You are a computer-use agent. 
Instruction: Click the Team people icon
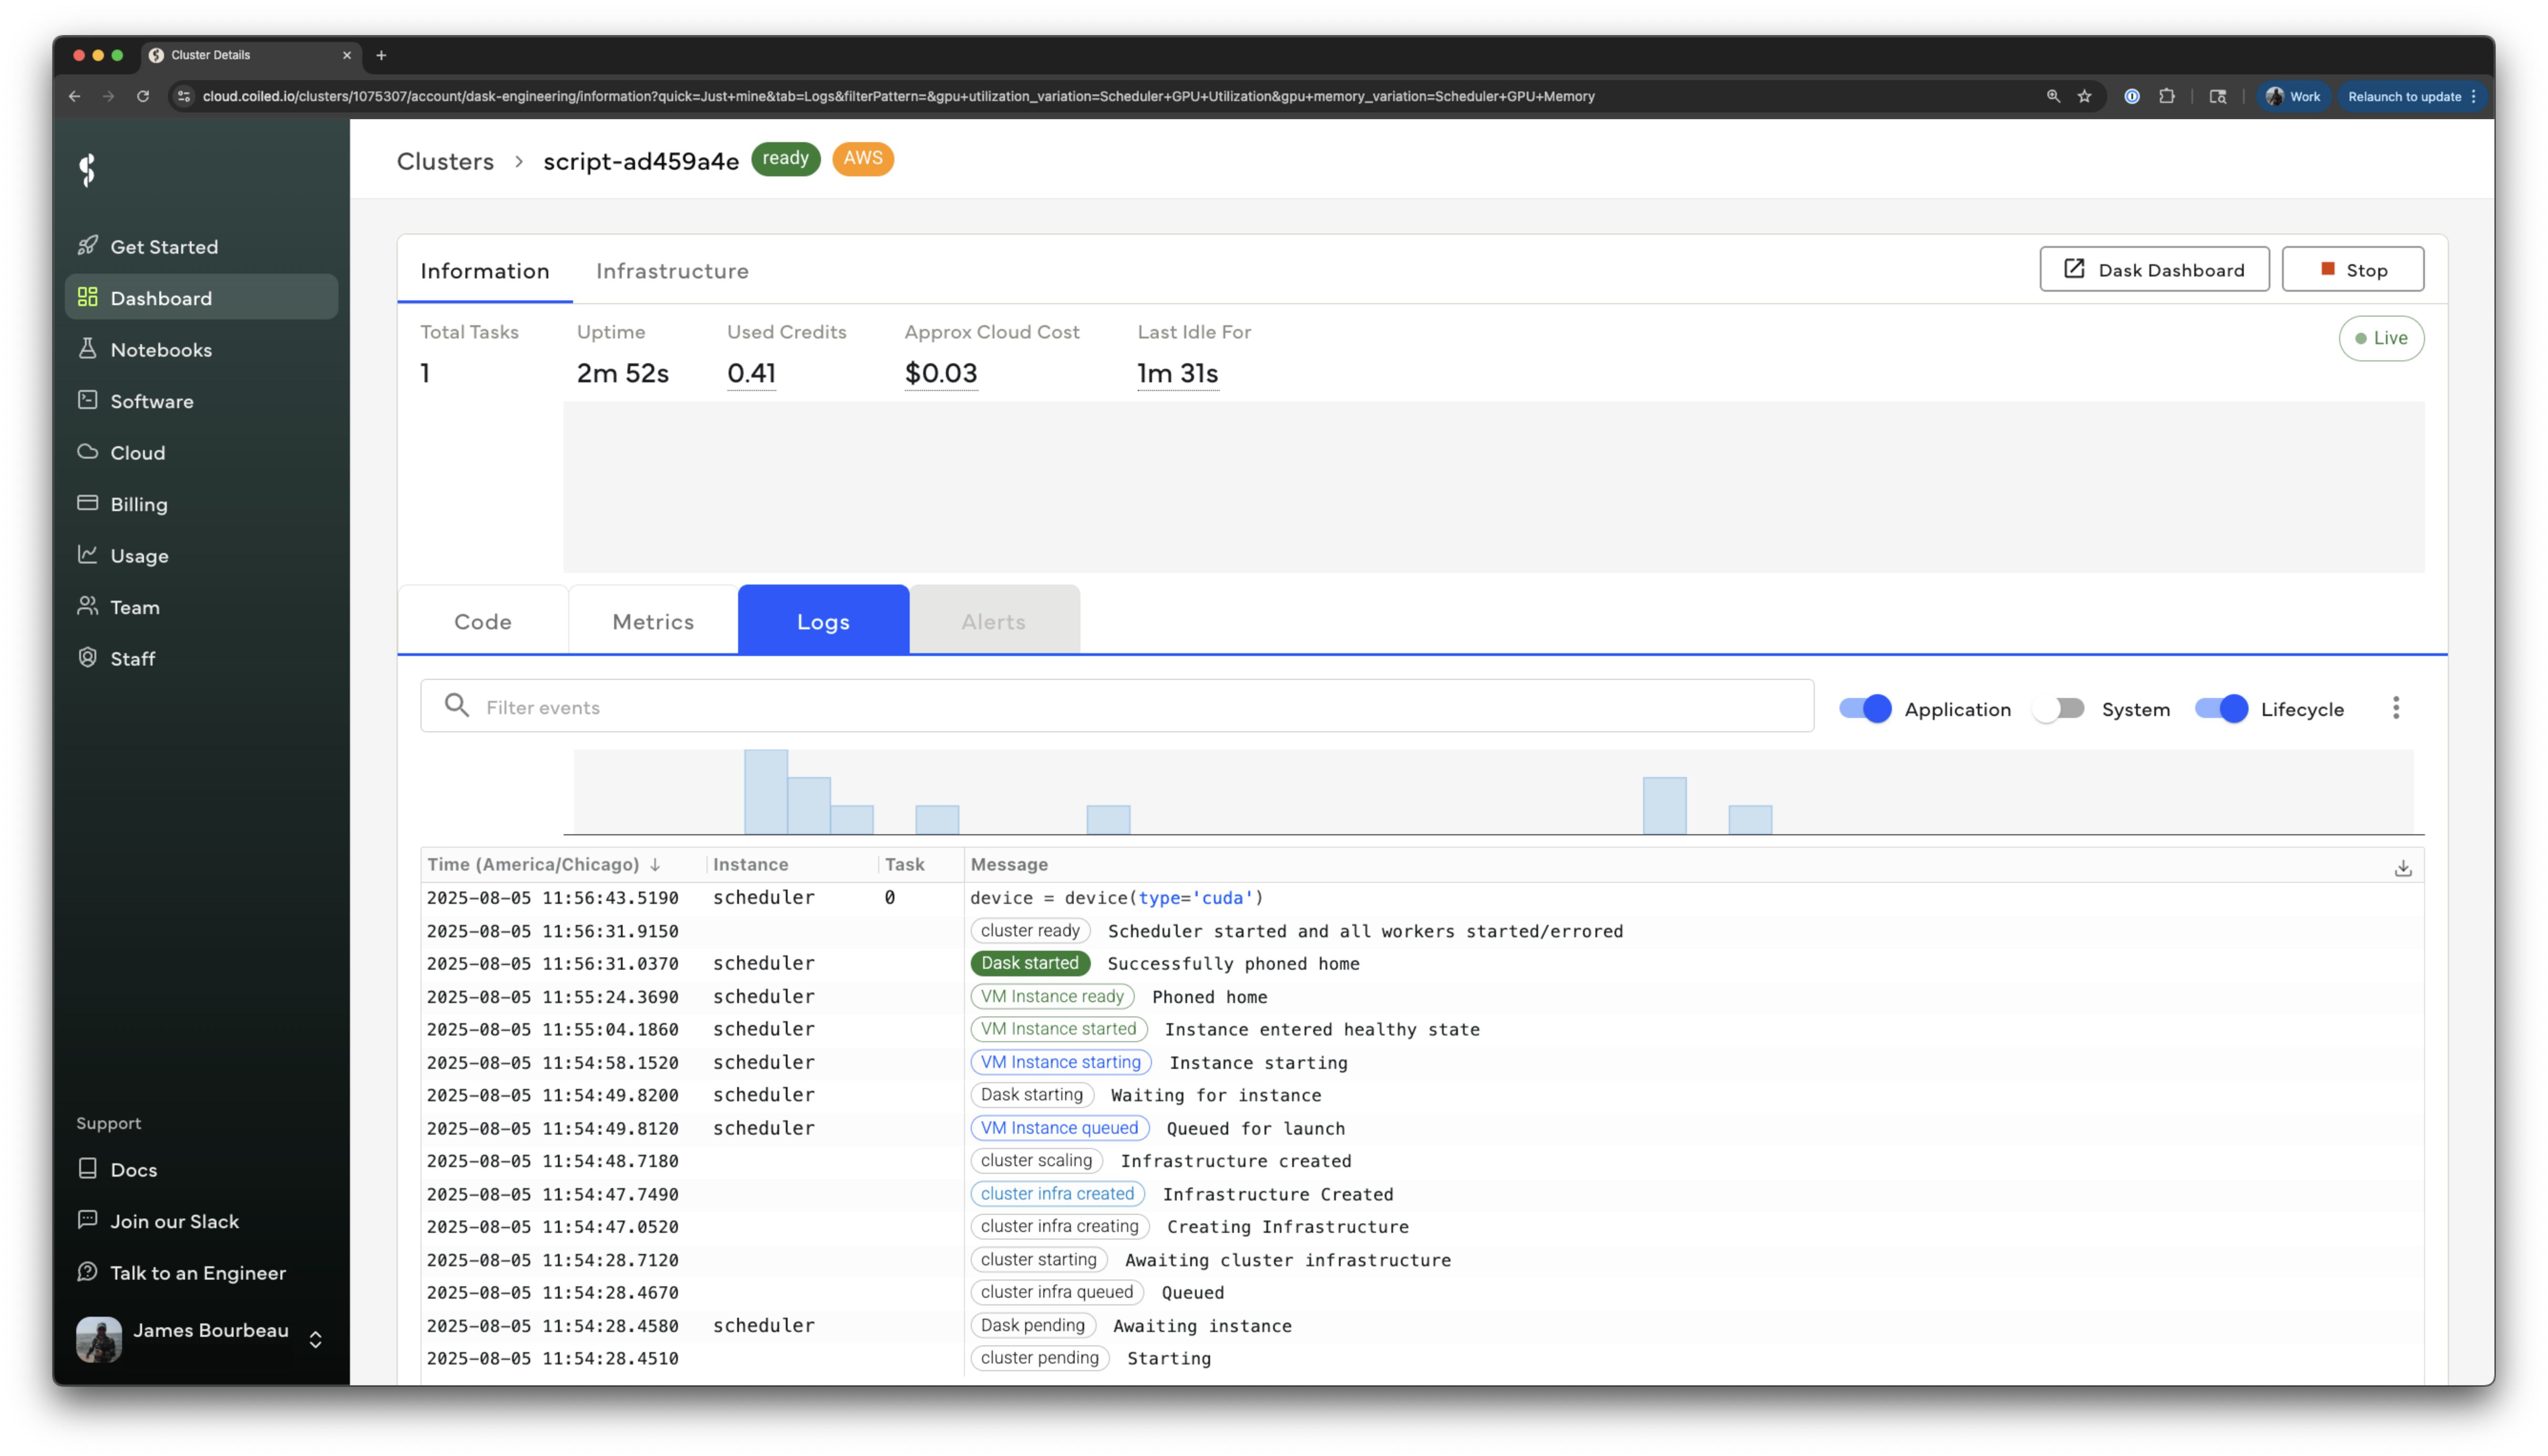[88, 606]
